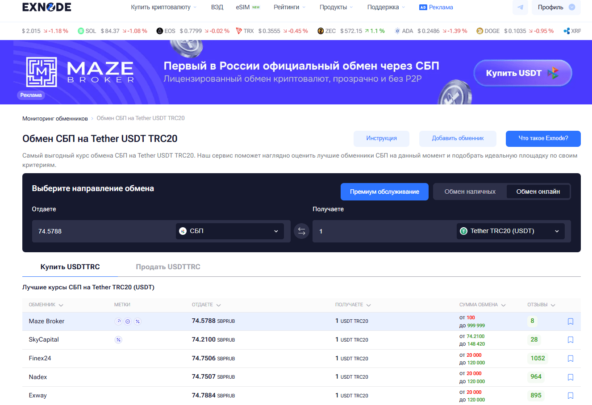The width and height of the screenshot is (592, 405).
Task: Sort by СУММА ОБМЕНА column
Action: point(482,305)
